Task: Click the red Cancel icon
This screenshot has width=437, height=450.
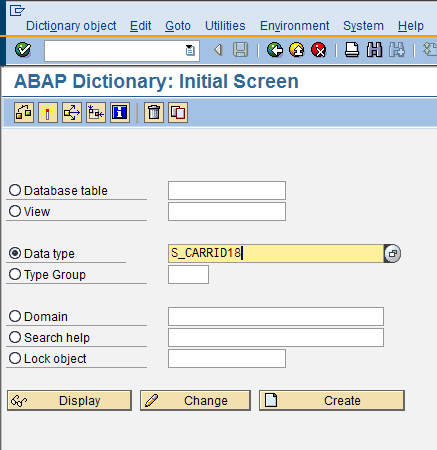Action: coord(319,50)
